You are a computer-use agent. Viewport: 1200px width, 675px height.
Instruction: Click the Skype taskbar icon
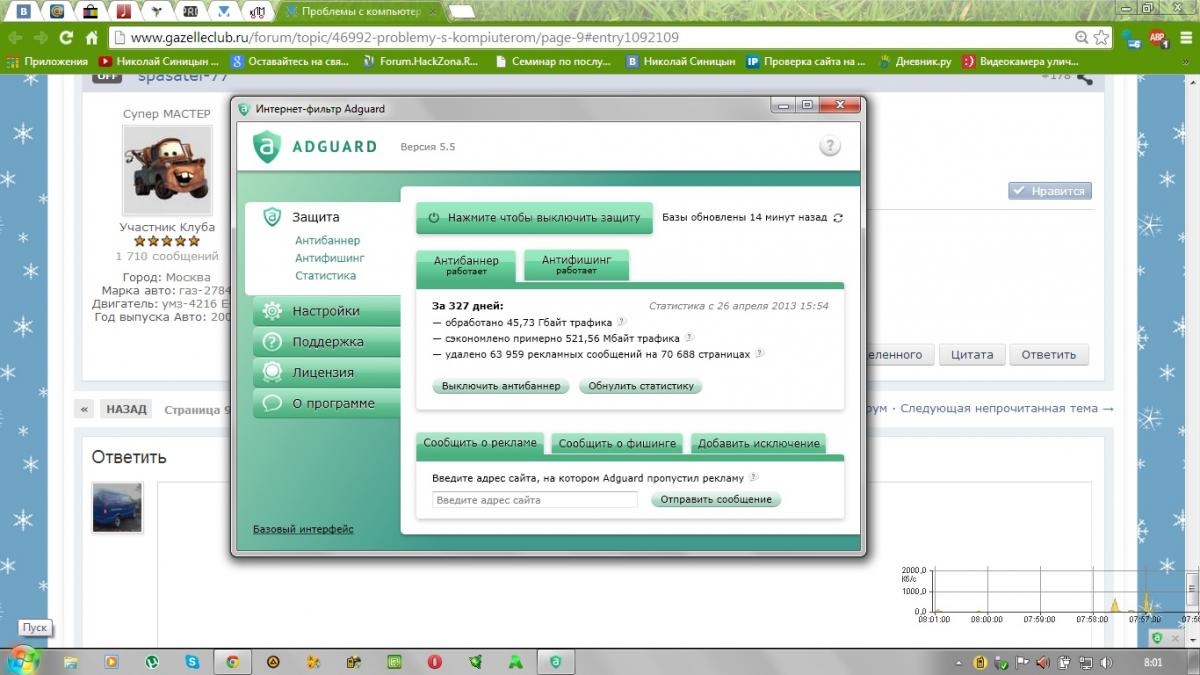point(192,662)
